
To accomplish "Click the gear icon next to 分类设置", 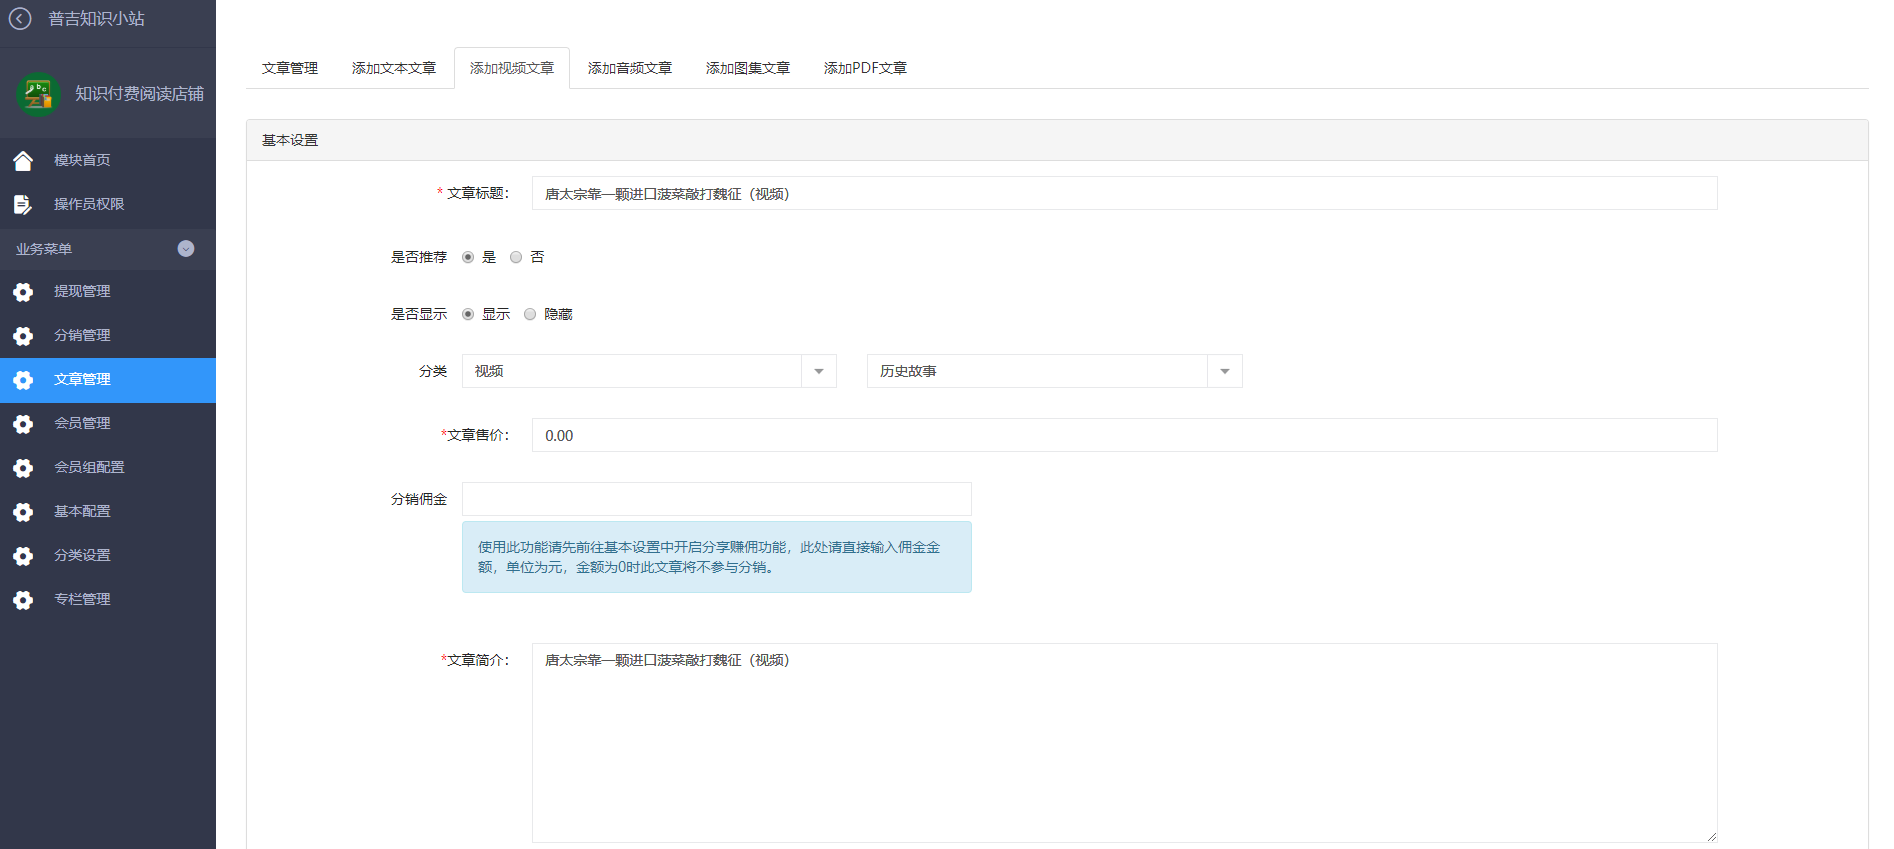I will pyautogui.click(x=23, y=556).
